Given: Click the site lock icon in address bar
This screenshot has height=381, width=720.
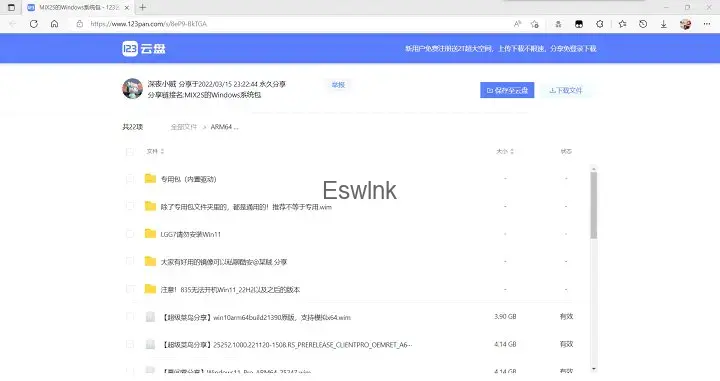Looking at the screenshot, I should [79, 24].
